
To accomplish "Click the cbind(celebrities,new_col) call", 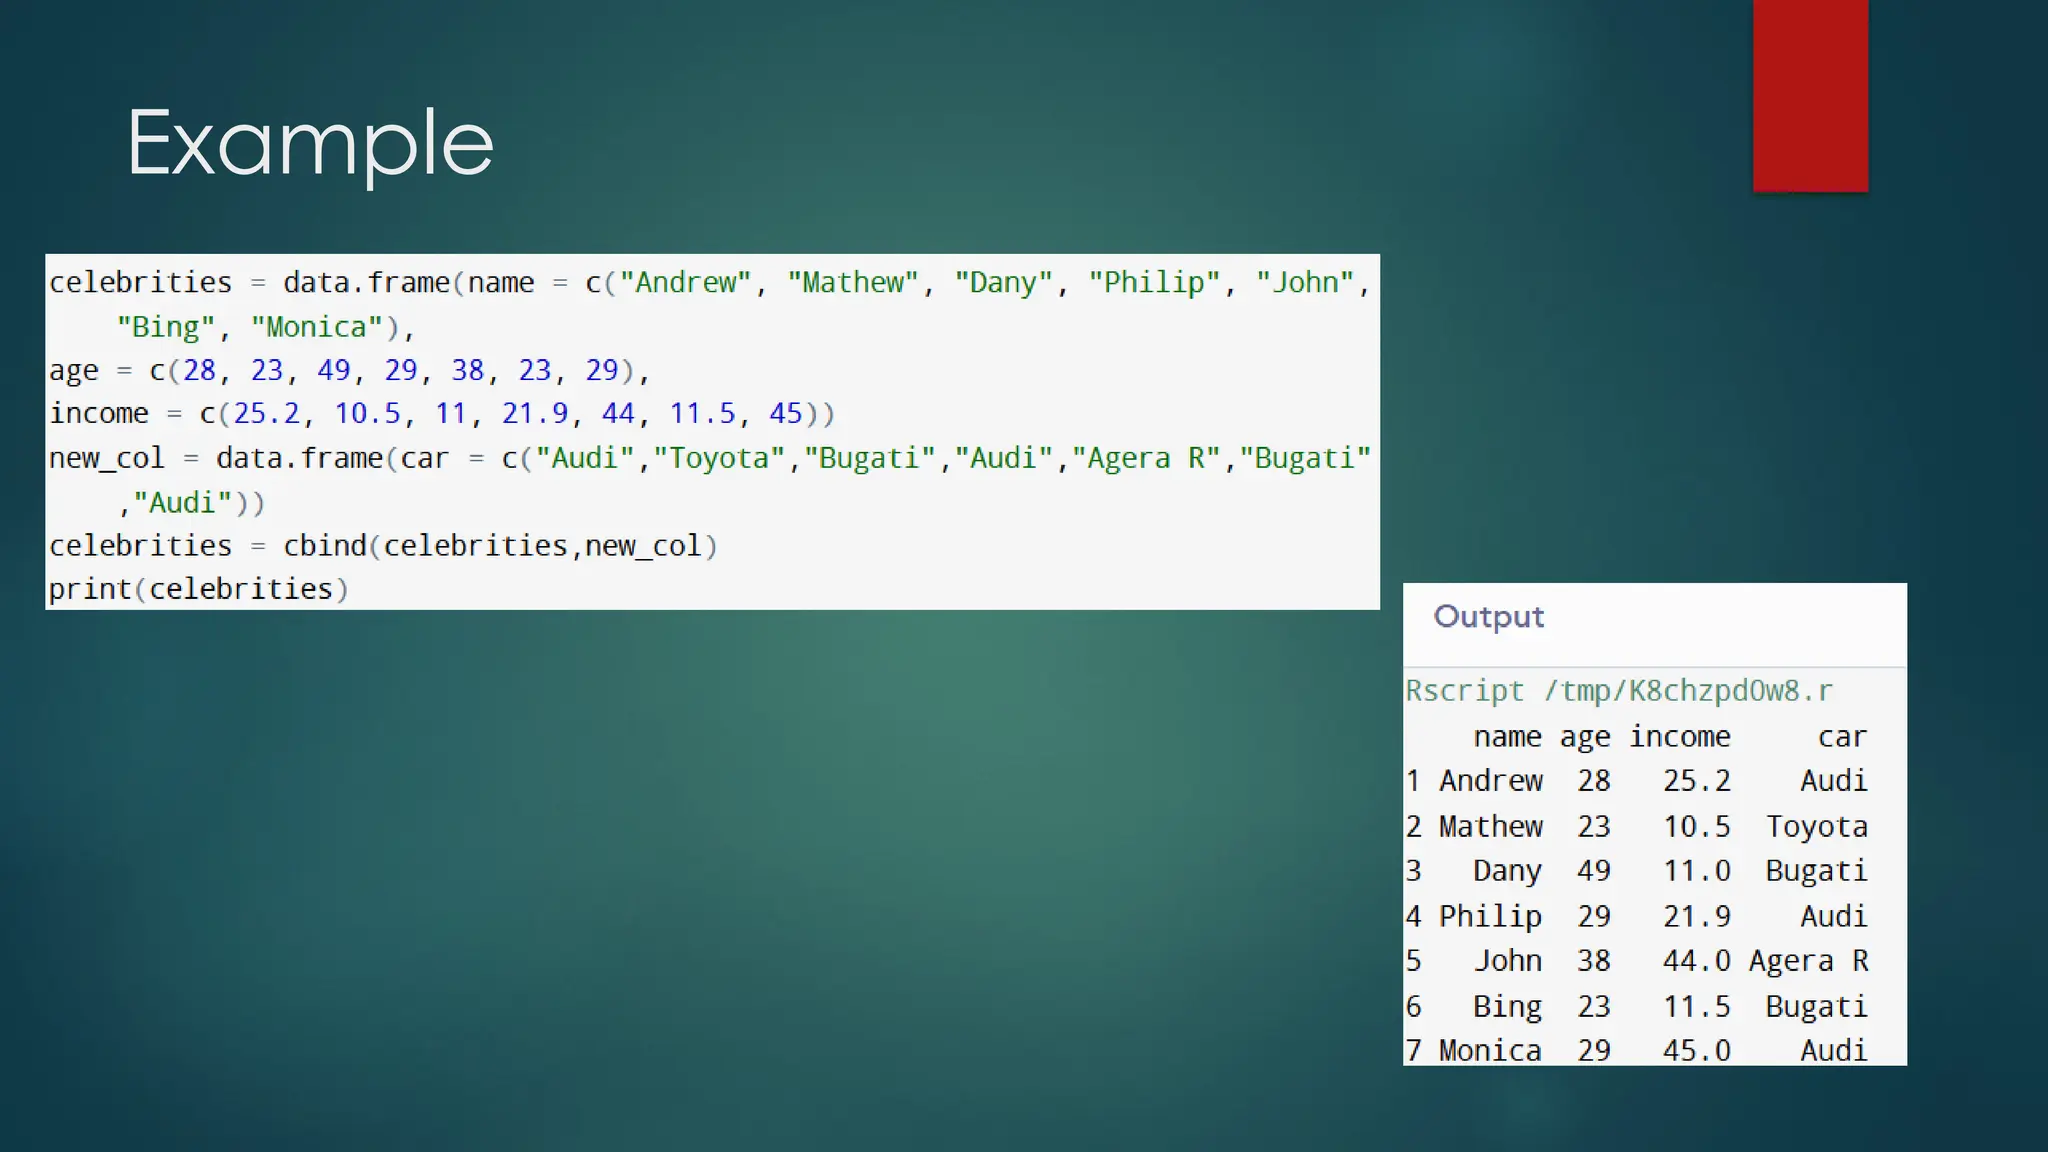I will 500,546.
